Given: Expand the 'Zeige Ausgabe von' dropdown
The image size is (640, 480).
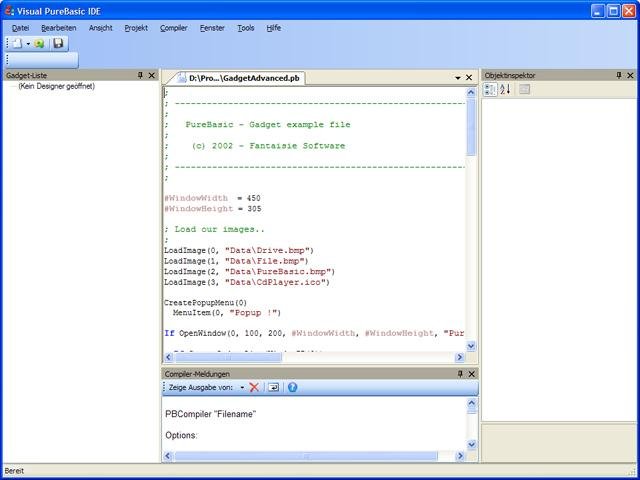Looking at the screenshot, I should tap(242, 387).
